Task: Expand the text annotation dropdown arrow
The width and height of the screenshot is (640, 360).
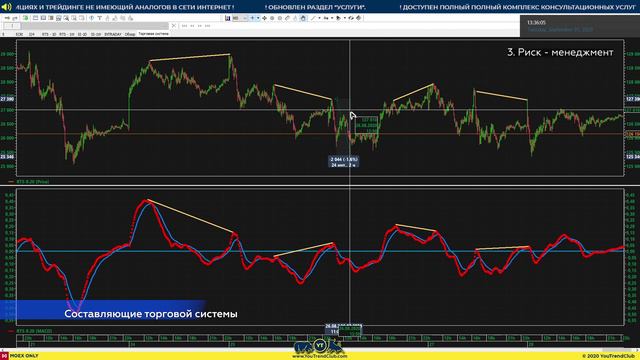Action: (332, 18)
